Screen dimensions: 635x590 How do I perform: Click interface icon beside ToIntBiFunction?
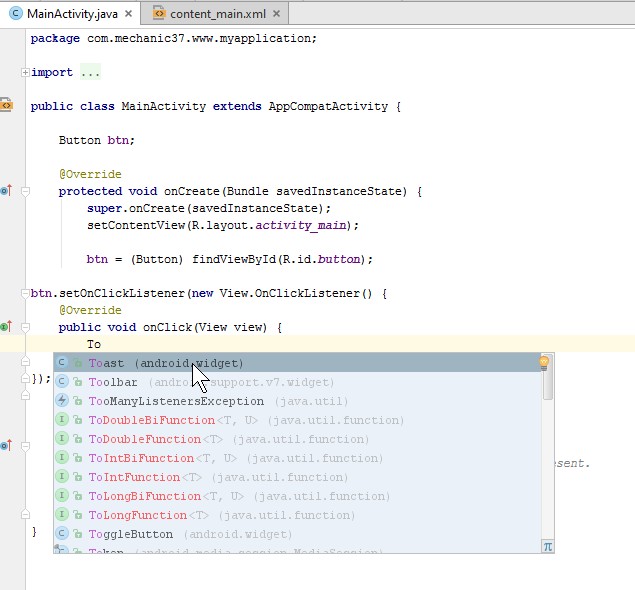(62, 457)
